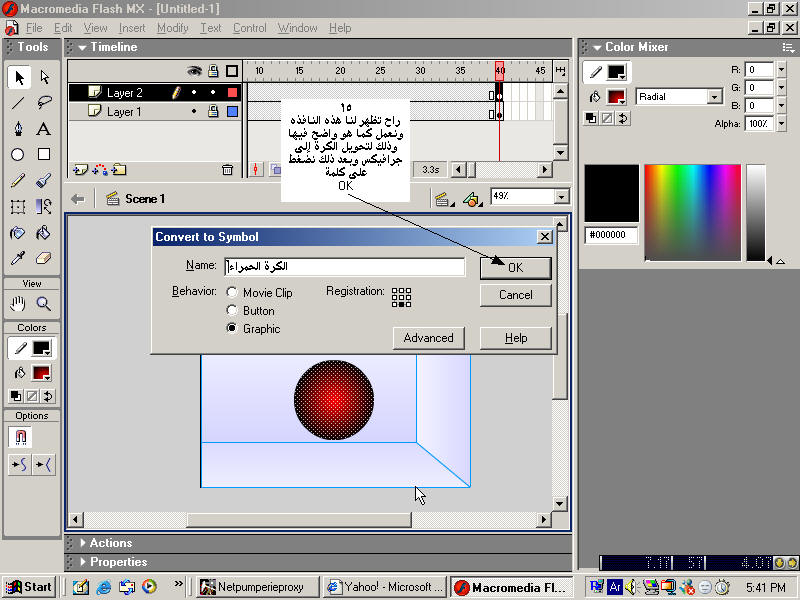Click Swap Colors icon in Color Mixer

(x=623, y=118)
